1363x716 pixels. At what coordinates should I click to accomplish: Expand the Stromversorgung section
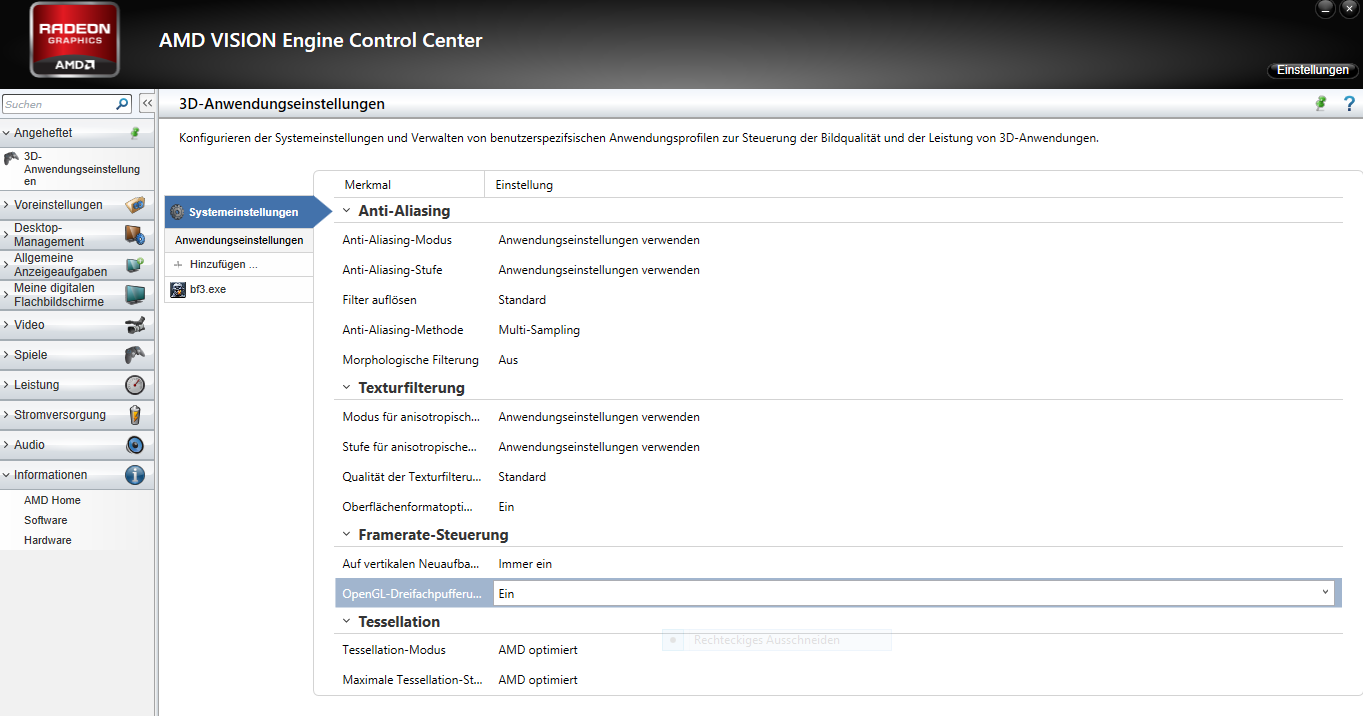pyautogui.click(x=6, y=415)
